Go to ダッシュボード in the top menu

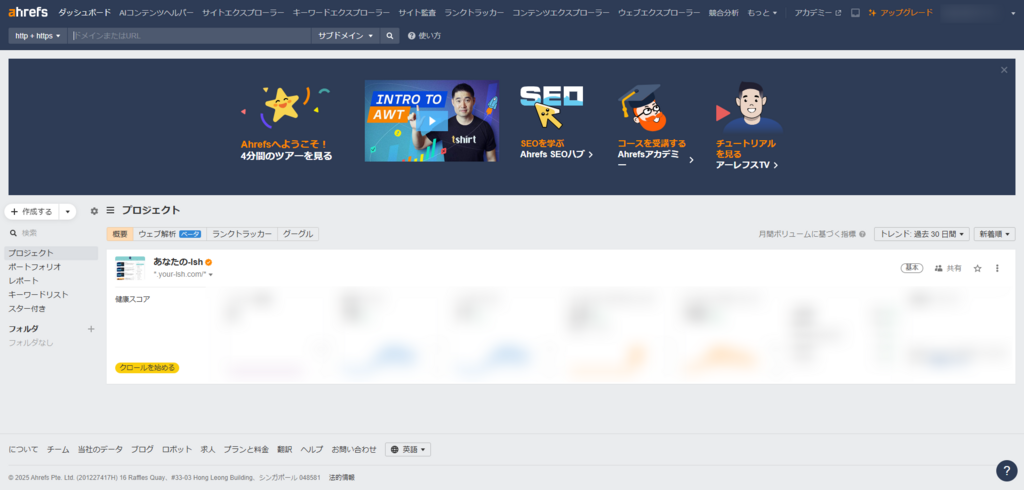[x=84, y=12]
